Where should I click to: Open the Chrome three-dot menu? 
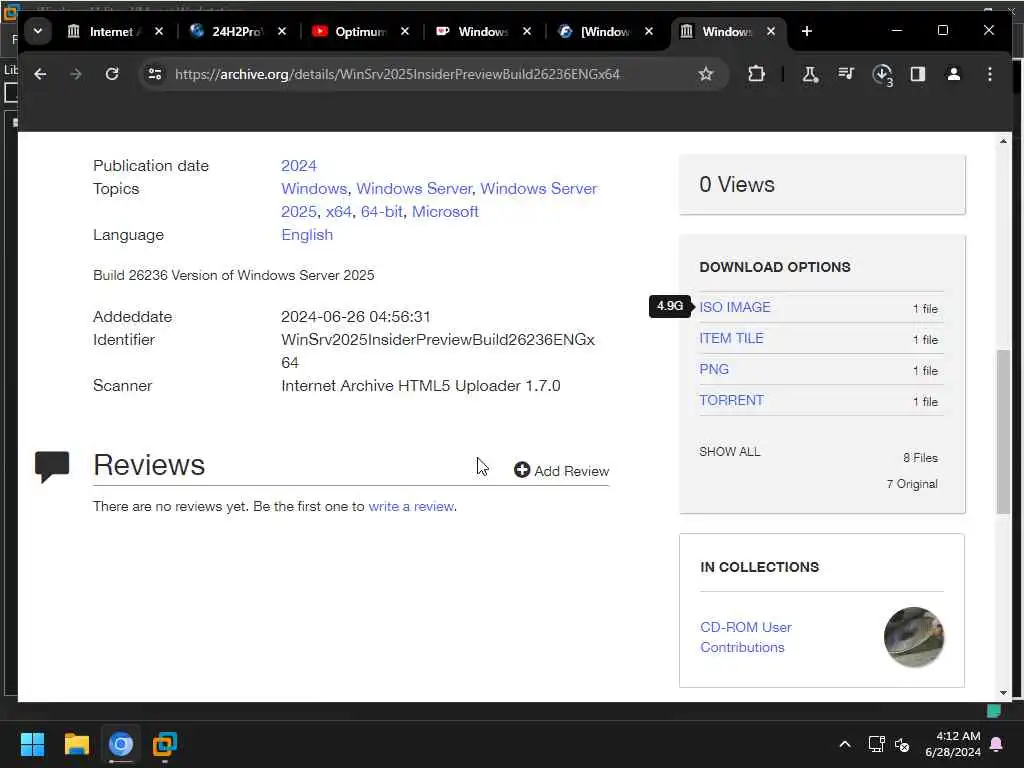990,74
